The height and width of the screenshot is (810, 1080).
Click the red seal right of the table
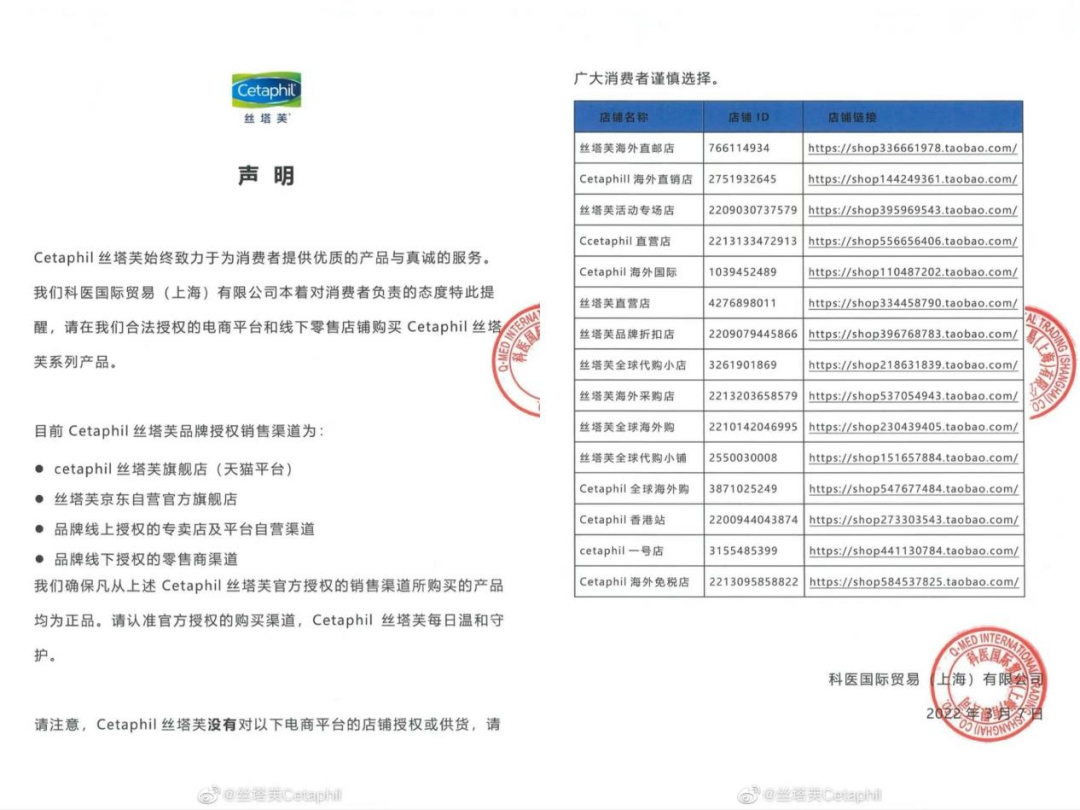(x=1048, y=361)
